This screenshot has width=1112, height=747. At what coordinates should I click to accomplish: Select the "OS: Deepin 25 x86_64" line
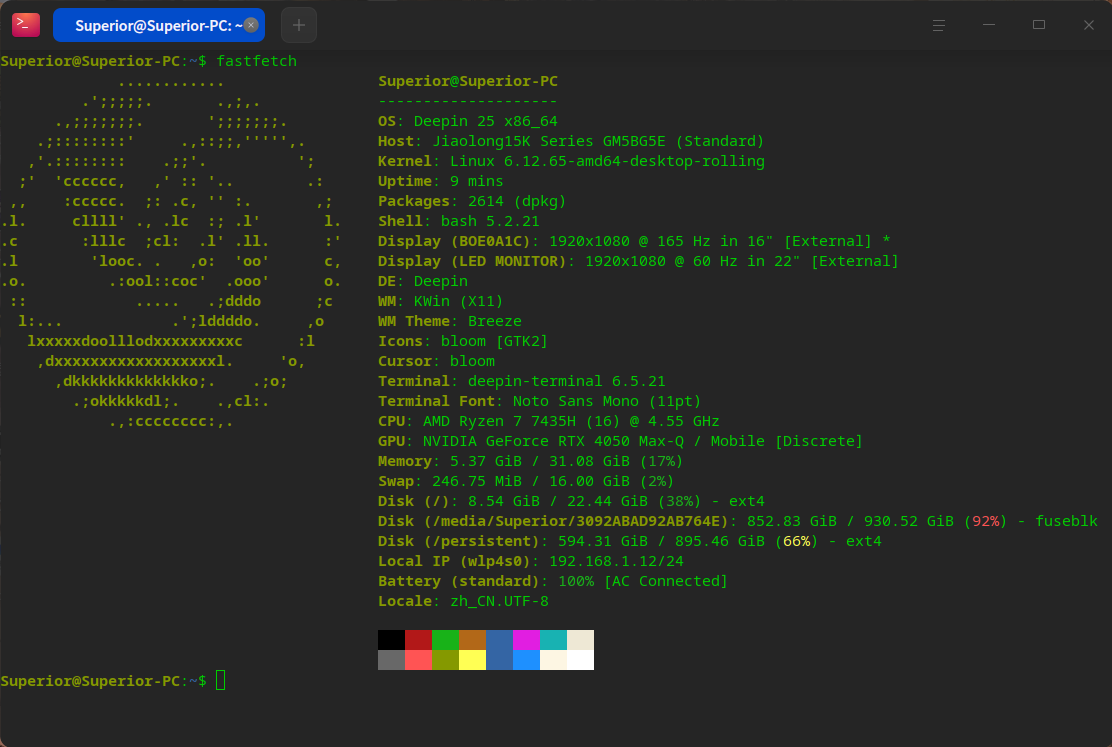click(x=468, y=121)
